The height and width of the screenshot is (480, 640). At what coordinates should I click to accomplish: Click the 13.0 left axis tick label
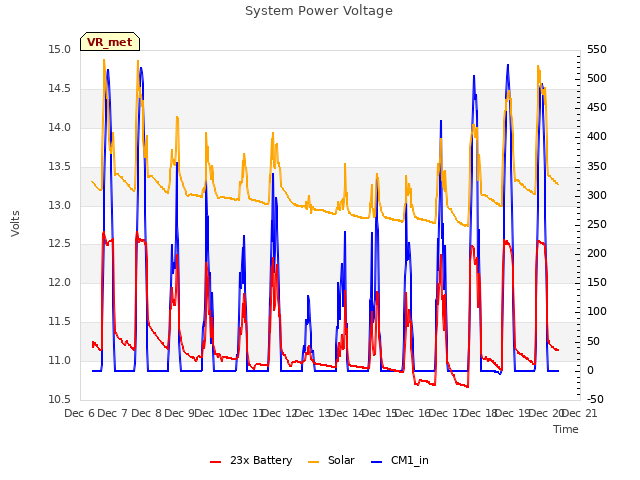60,205
